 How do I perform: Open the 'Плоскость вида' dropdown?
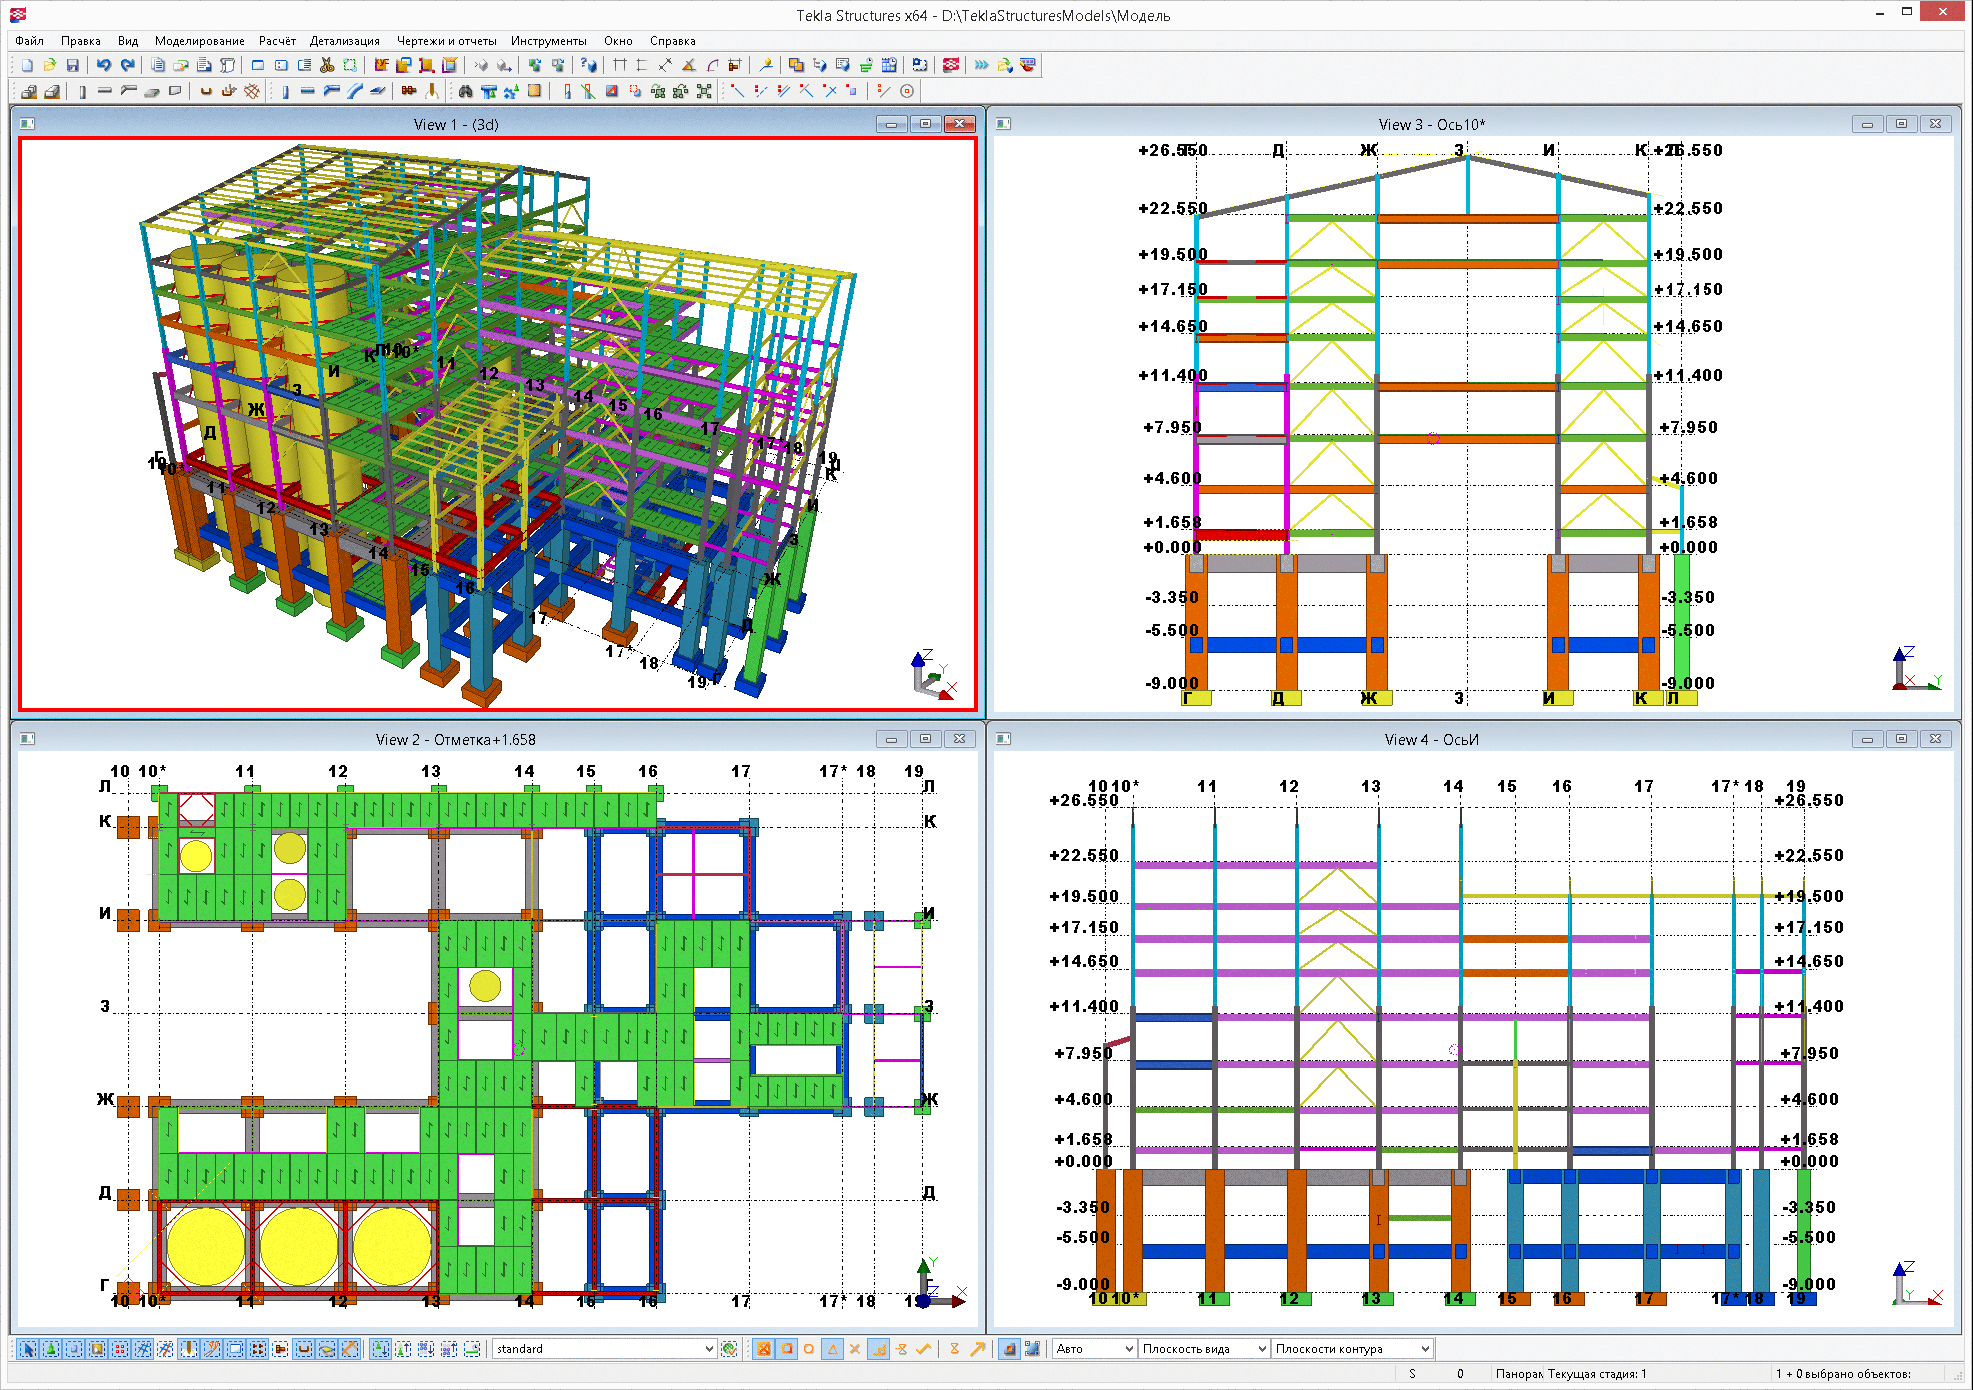coord(1262,1349)
